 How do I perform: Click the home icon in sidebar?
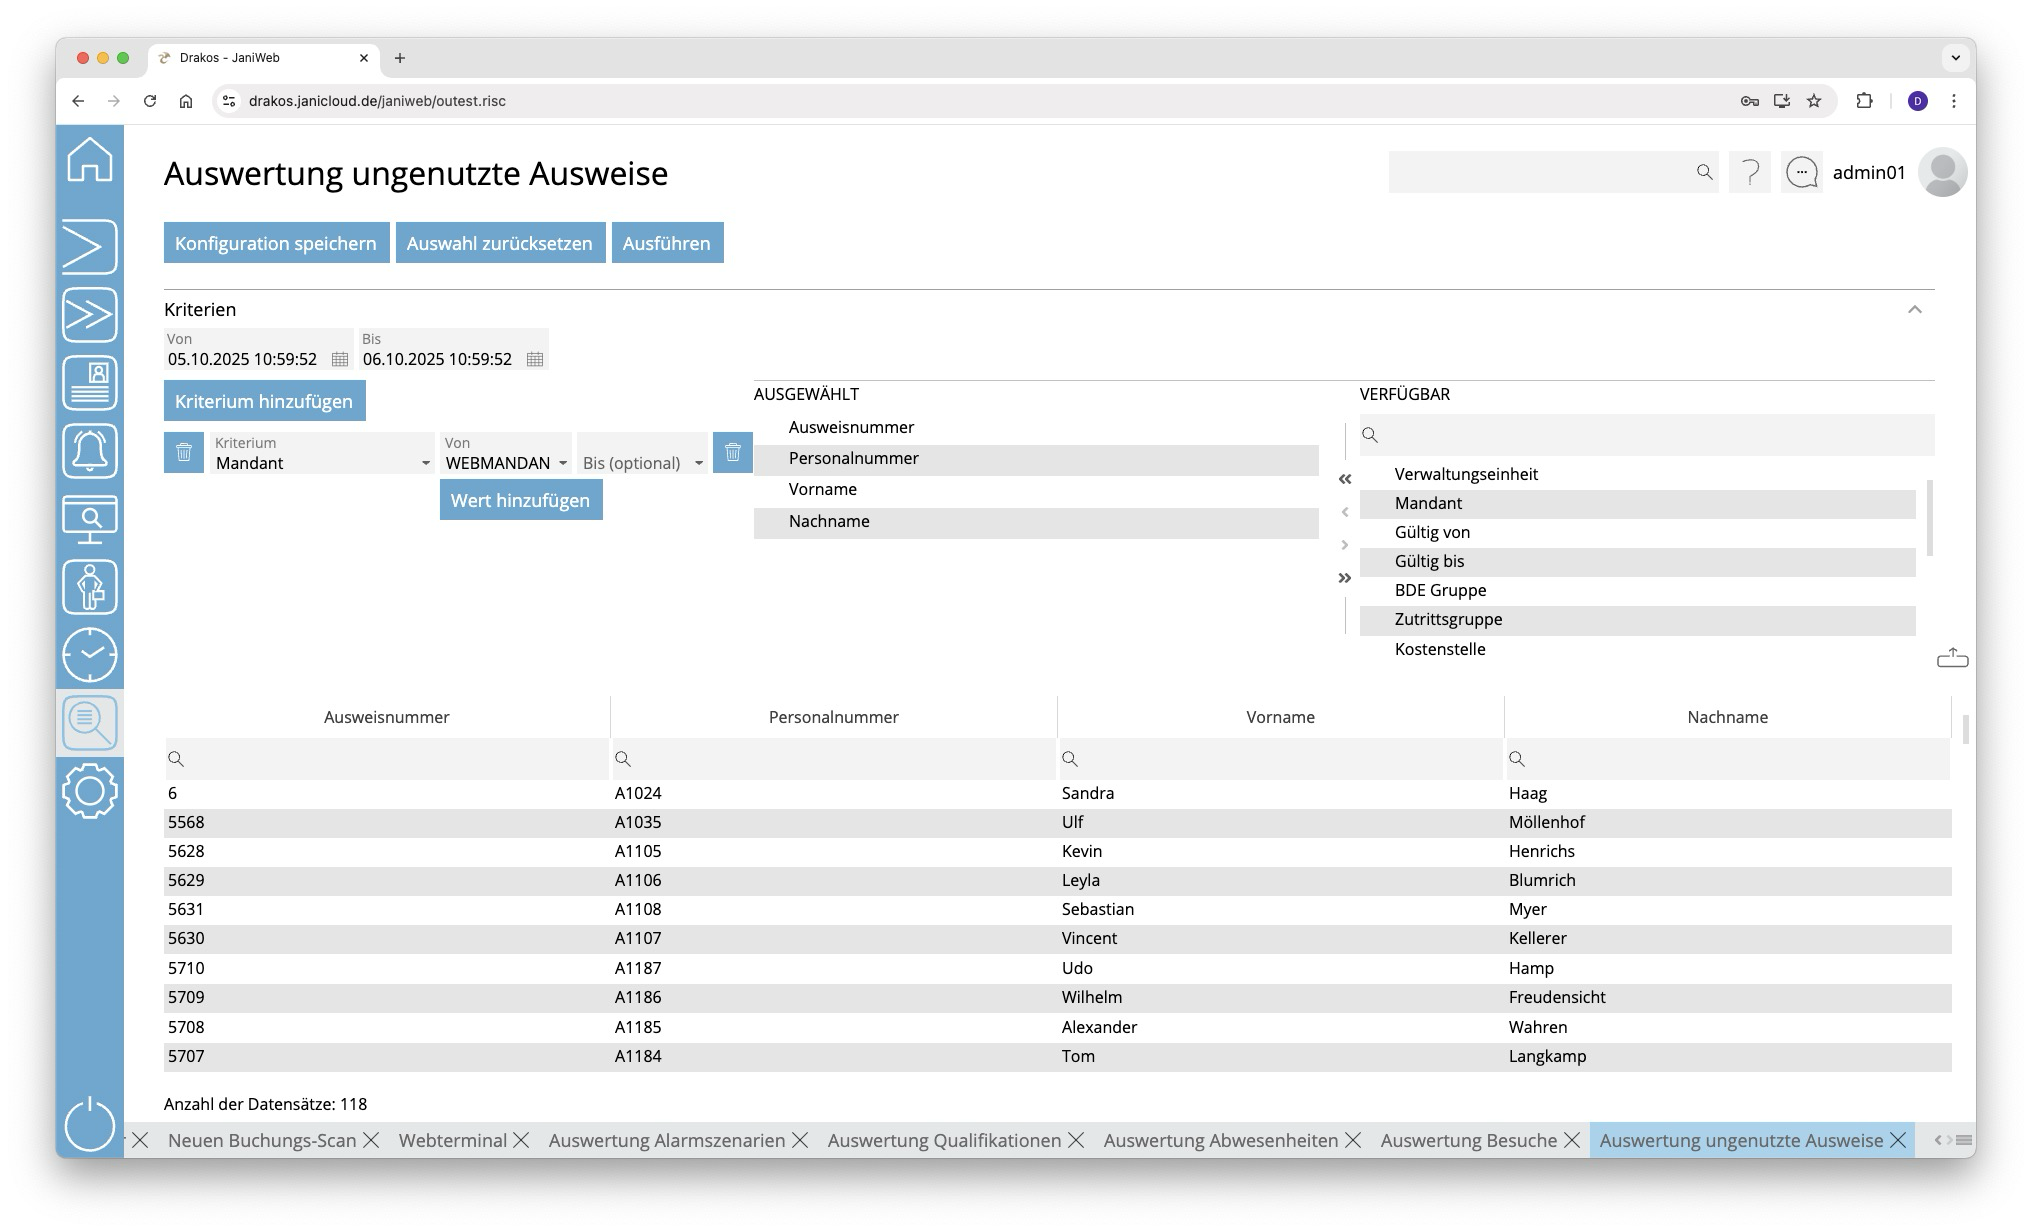[x=90, y=160]
